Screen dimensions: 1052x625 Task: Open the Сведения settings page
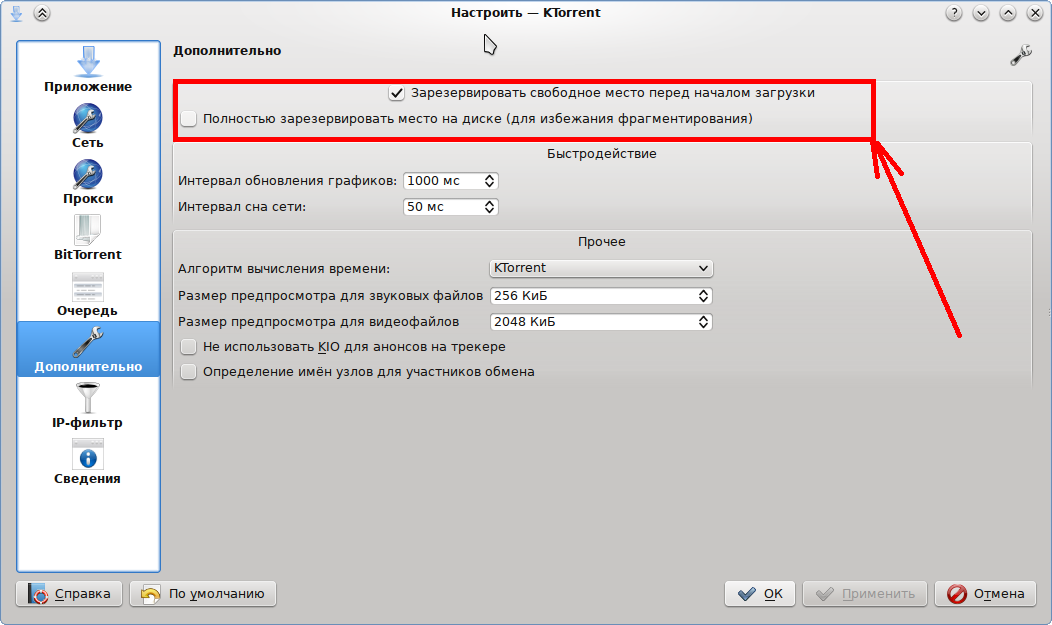pyautogui.click(x=88, y=462)
